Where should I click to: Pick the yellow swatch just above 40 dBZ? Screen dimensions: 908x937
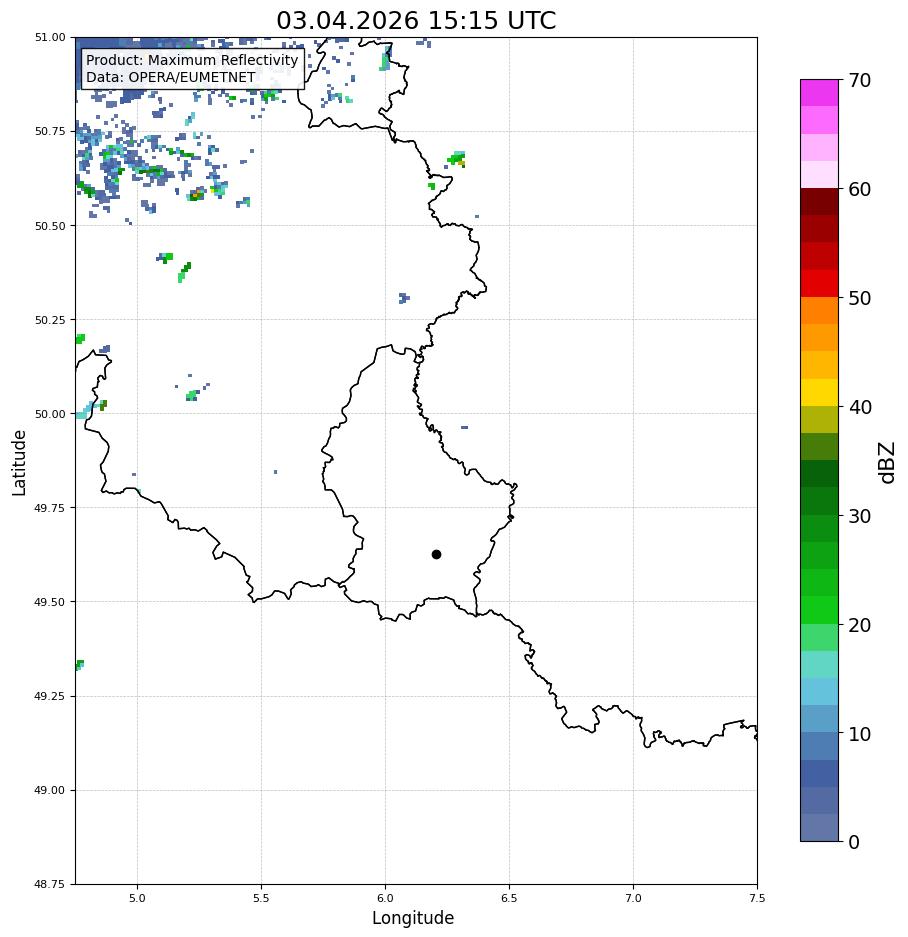point(820,393)
